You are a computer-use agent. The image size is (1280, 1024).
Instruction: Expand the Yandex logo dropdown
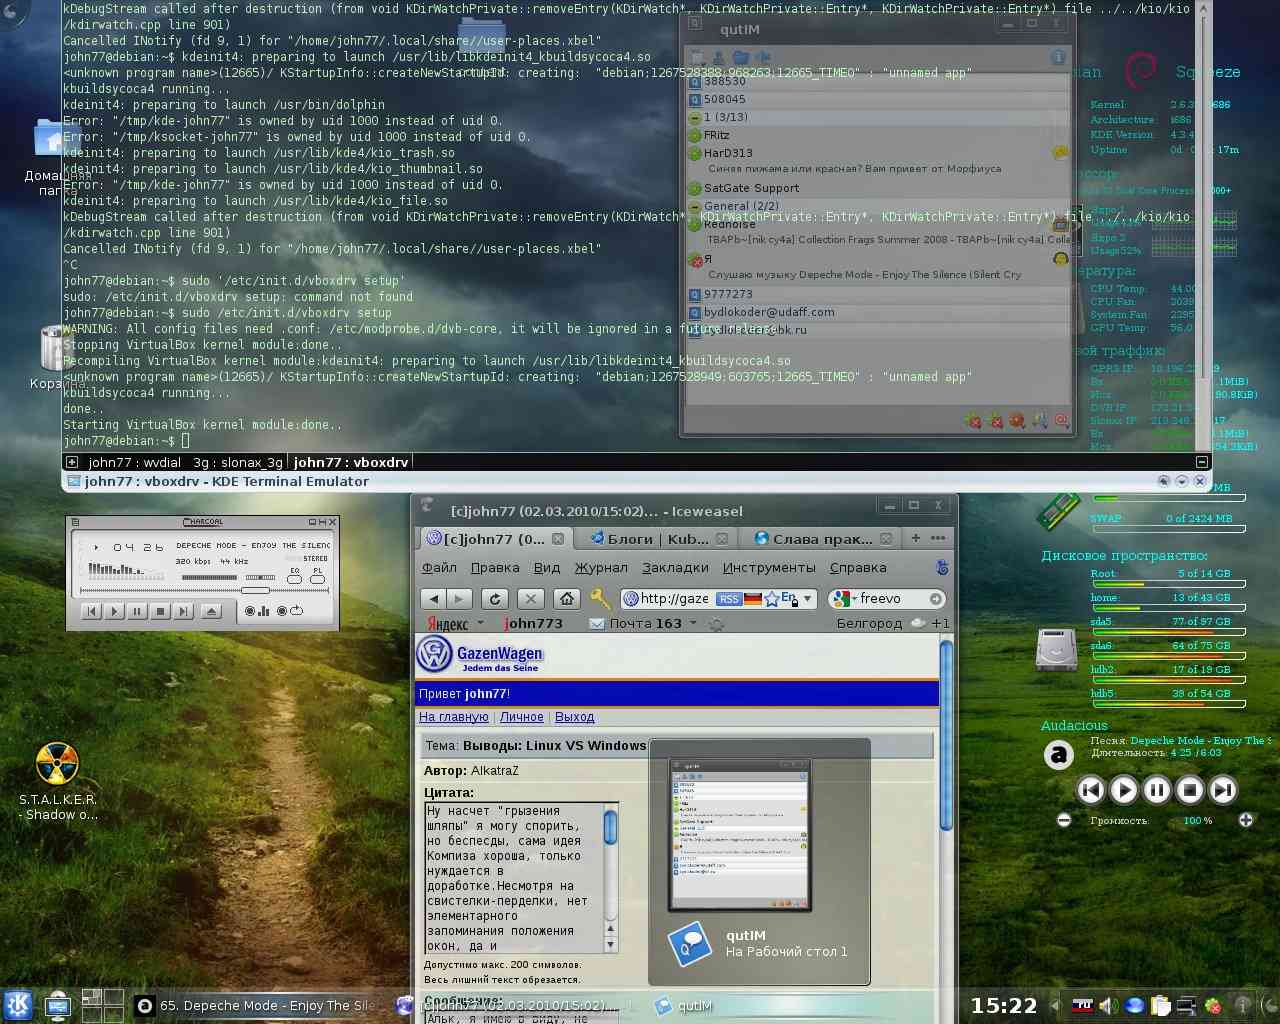pos(481,623)
